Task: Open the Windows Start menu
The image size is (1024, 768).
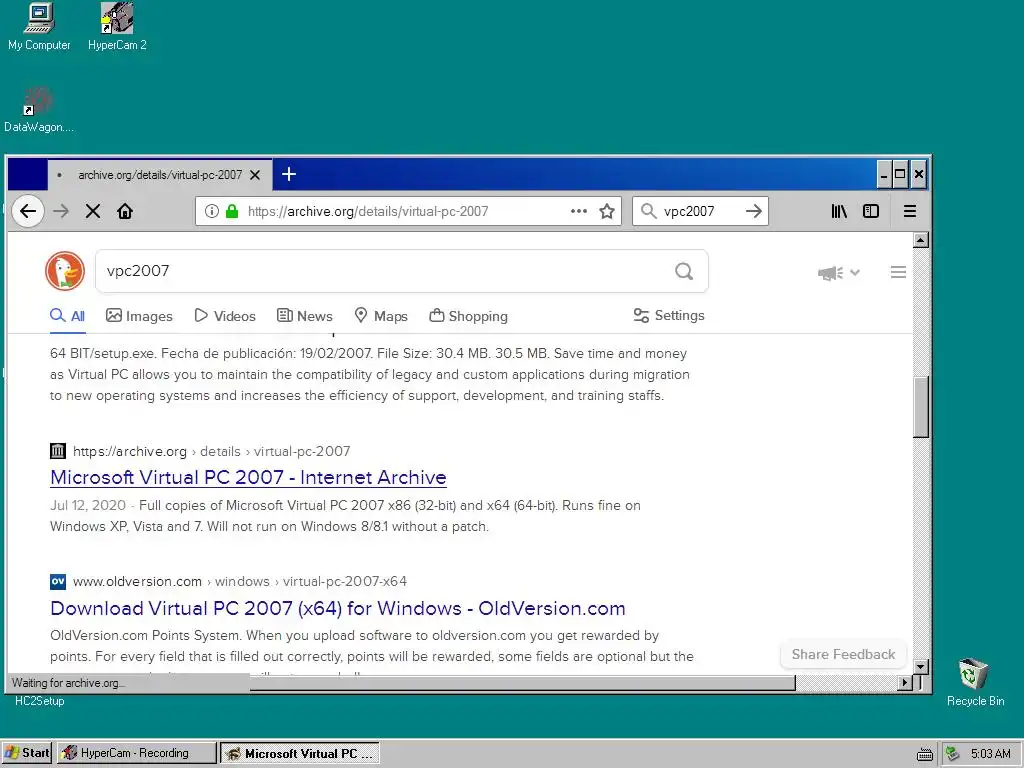Action: pyautogui.click(x=27, y=753)
